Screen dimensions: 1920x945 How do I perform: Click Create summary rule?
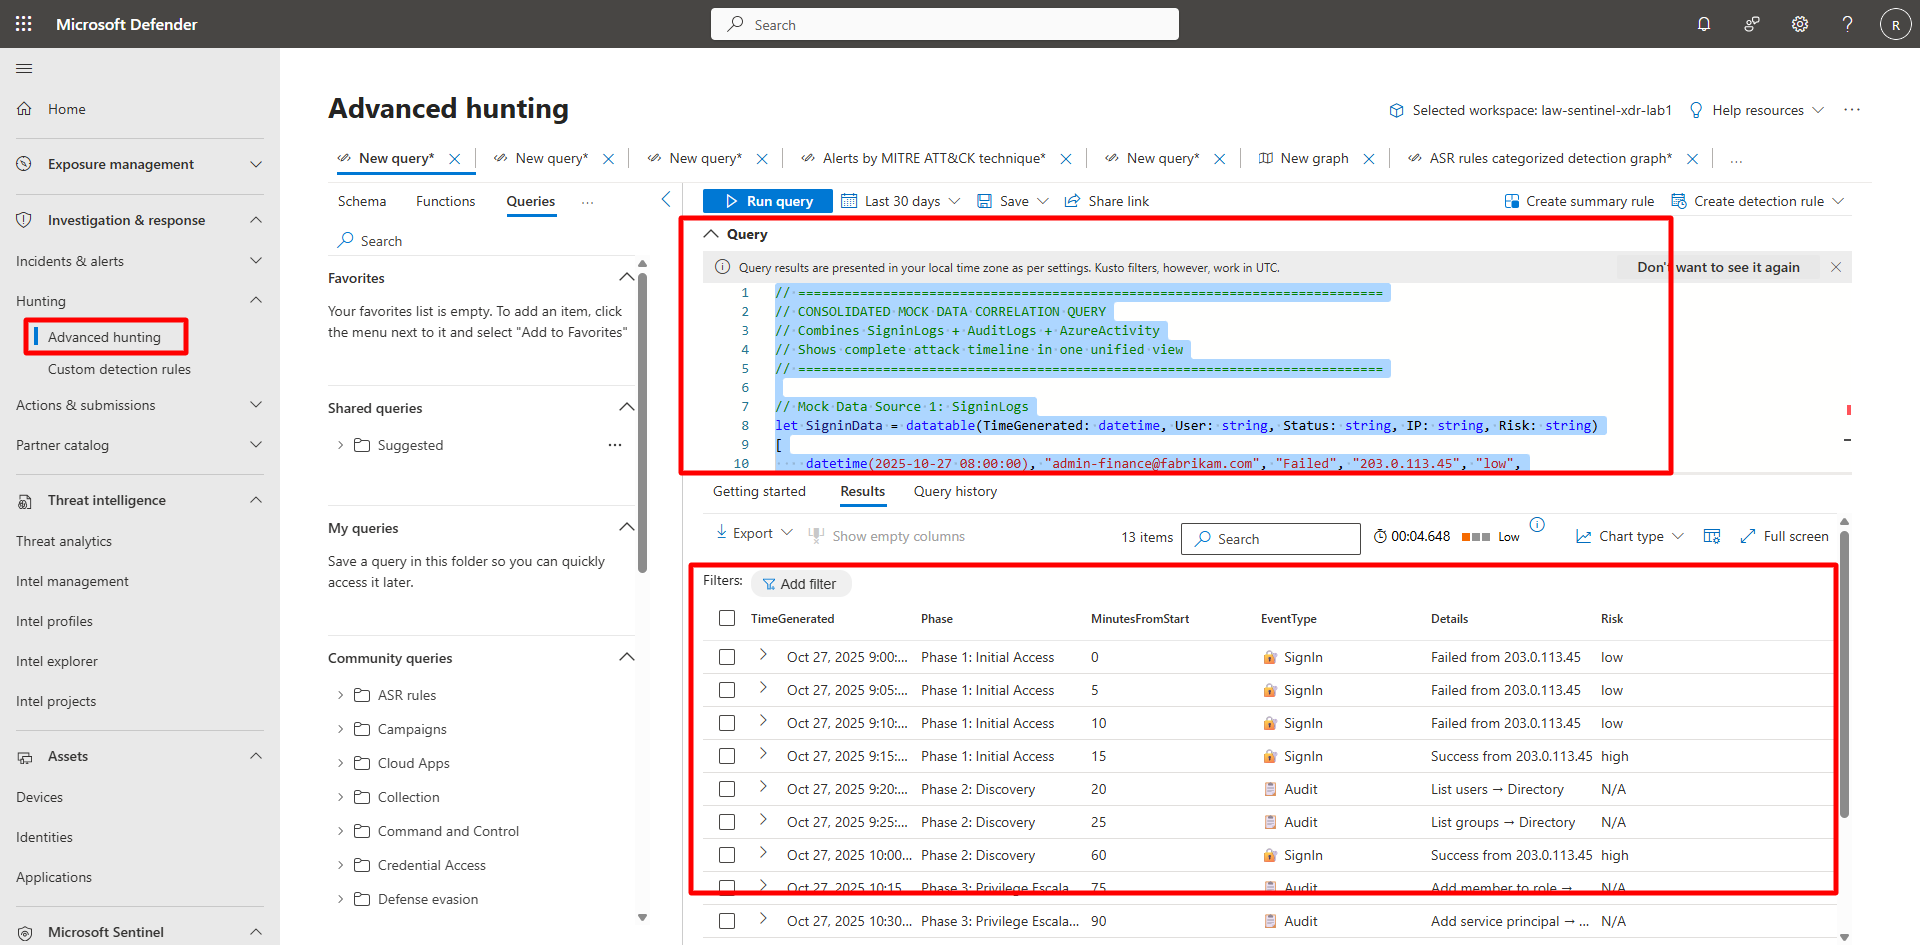[1579, 201]
